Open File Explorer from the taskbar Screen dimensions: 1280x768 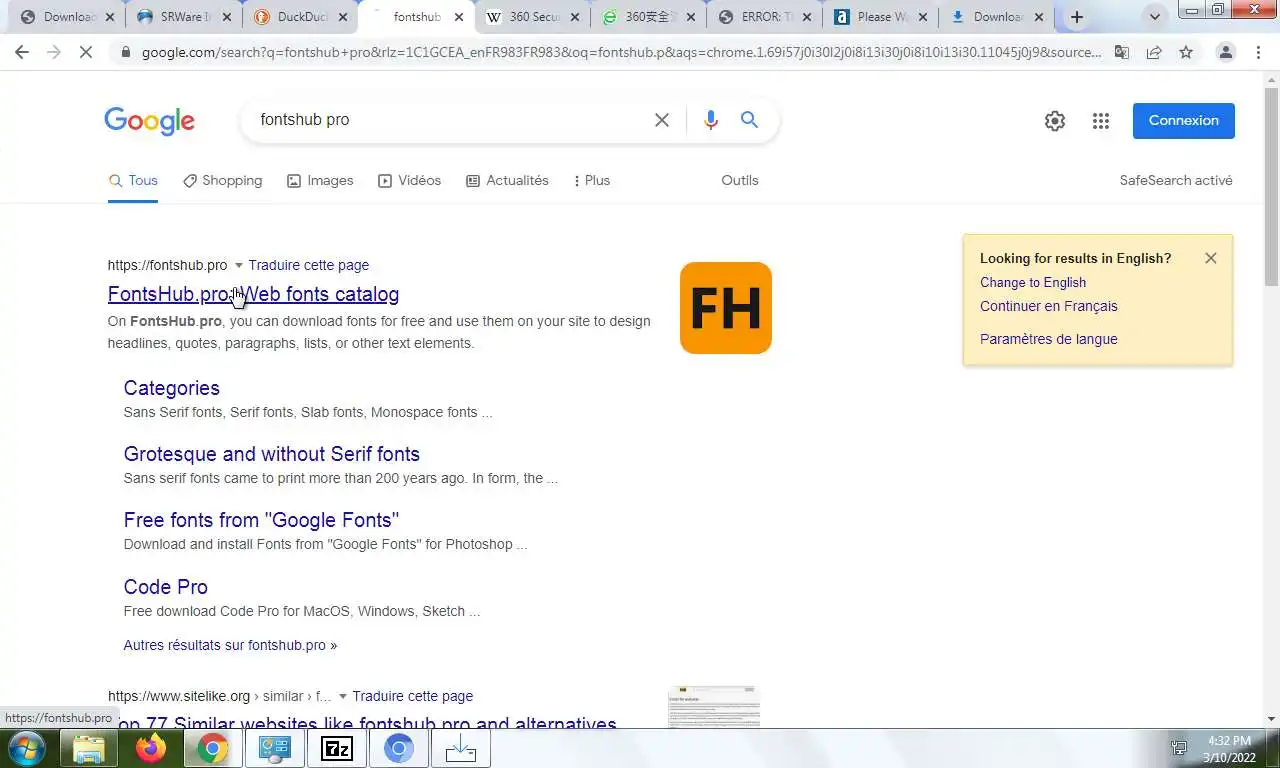click(x=89, y=748)
